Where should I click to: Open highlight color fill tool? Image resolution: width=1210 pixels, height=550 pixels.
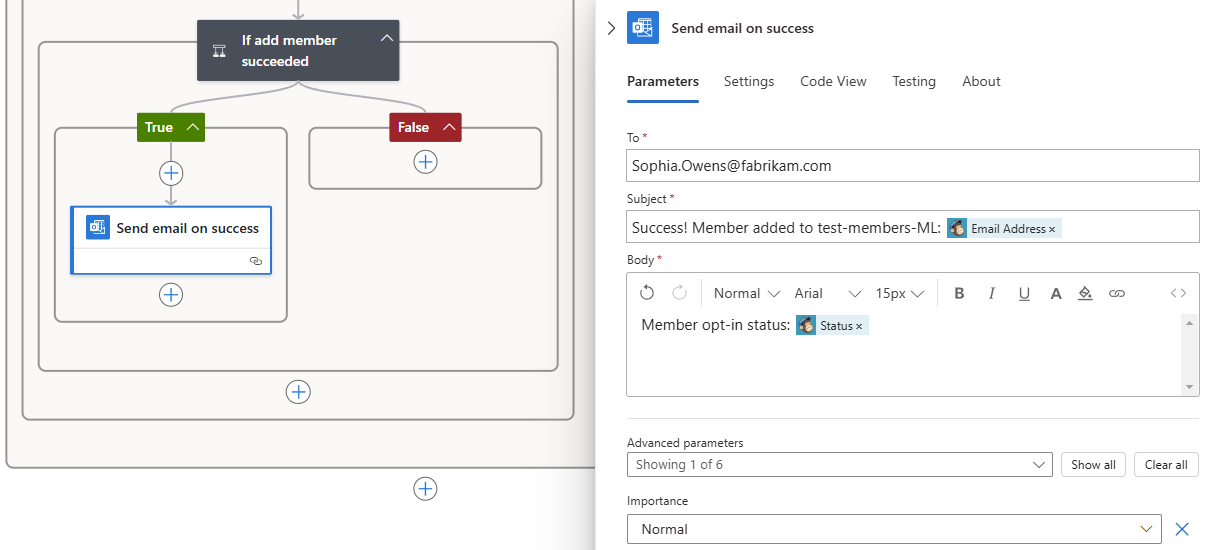(x=1086, y=293)
